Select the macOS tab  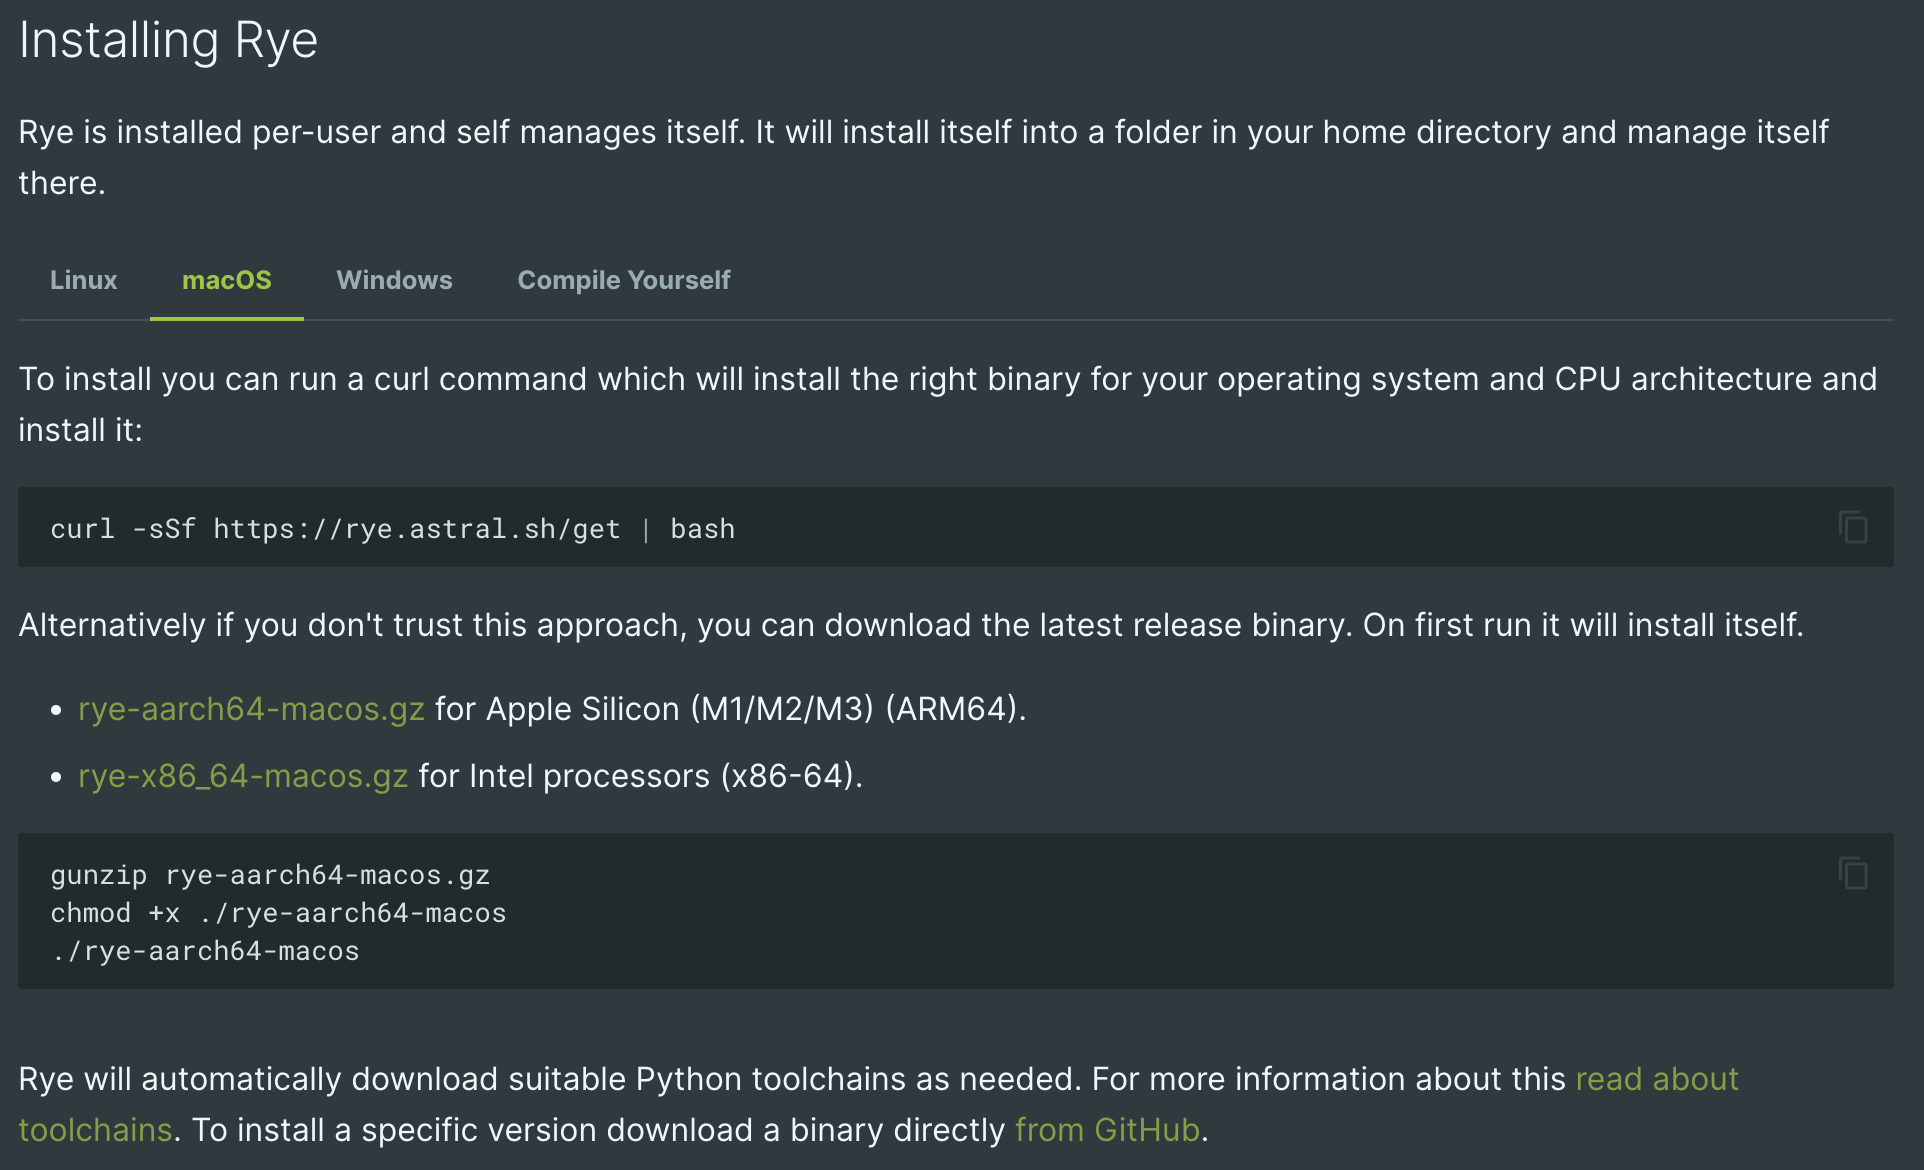click(x=227, y=280)
